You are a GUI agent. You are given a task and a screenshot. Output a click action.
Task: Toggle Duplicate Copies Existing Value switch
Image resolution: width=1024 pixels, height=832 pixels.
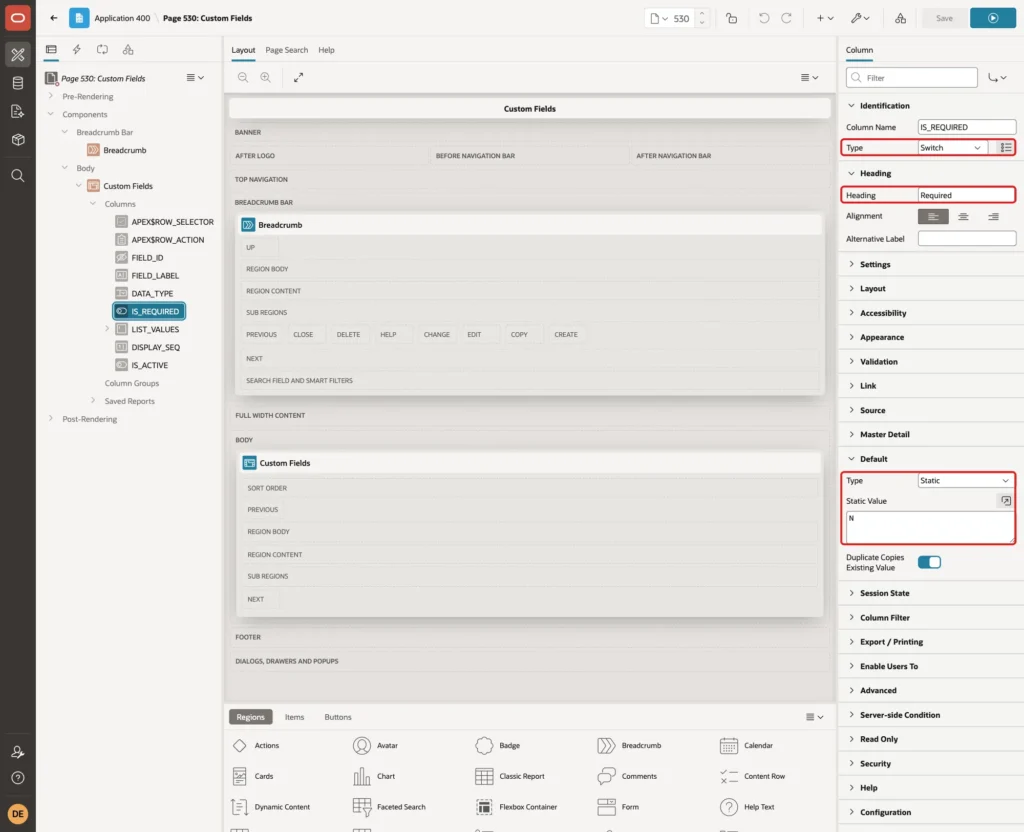tap(929, 562)
